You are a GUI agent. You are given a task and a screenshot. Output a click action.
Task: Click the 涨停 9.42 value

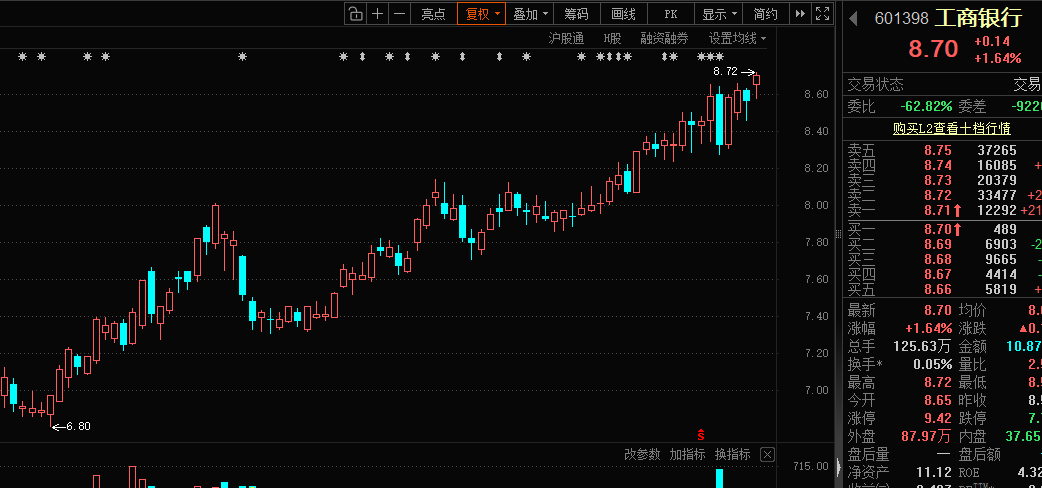[938, 418]
